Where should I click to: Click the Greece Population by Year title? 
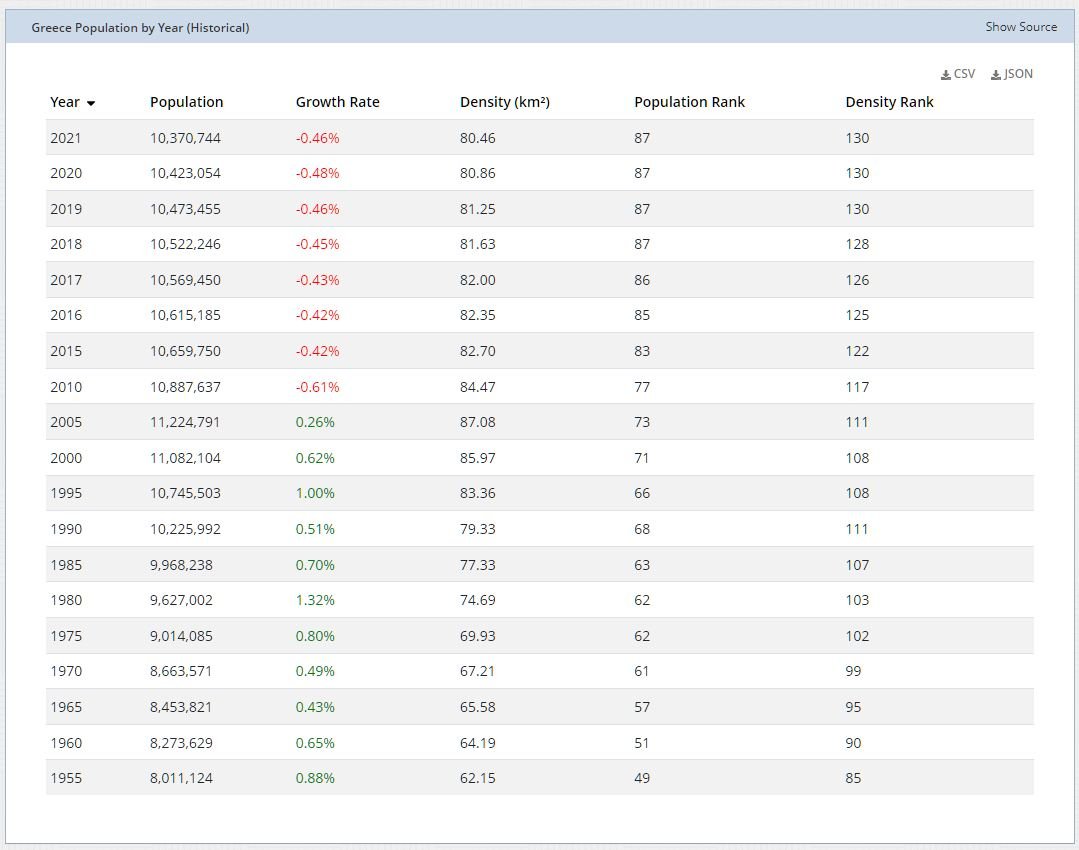click(140, 28)
